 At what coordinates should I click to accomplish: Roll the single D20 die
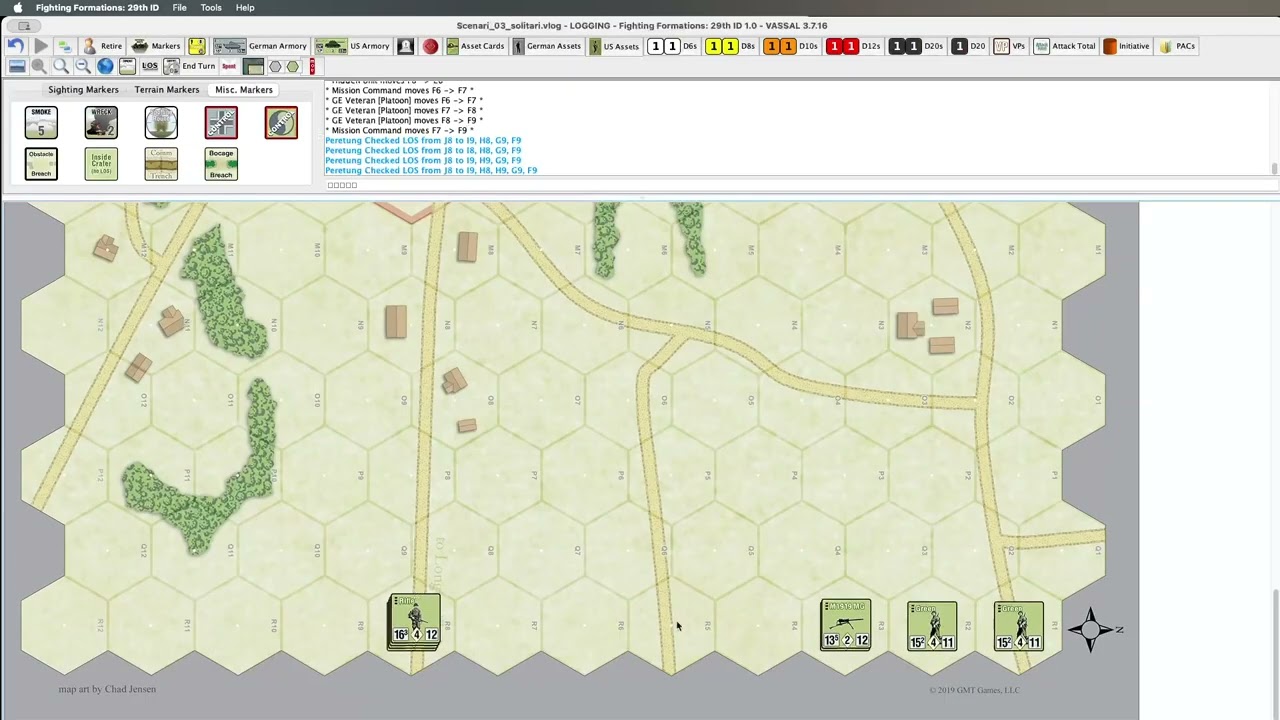[x=969, y=46]
